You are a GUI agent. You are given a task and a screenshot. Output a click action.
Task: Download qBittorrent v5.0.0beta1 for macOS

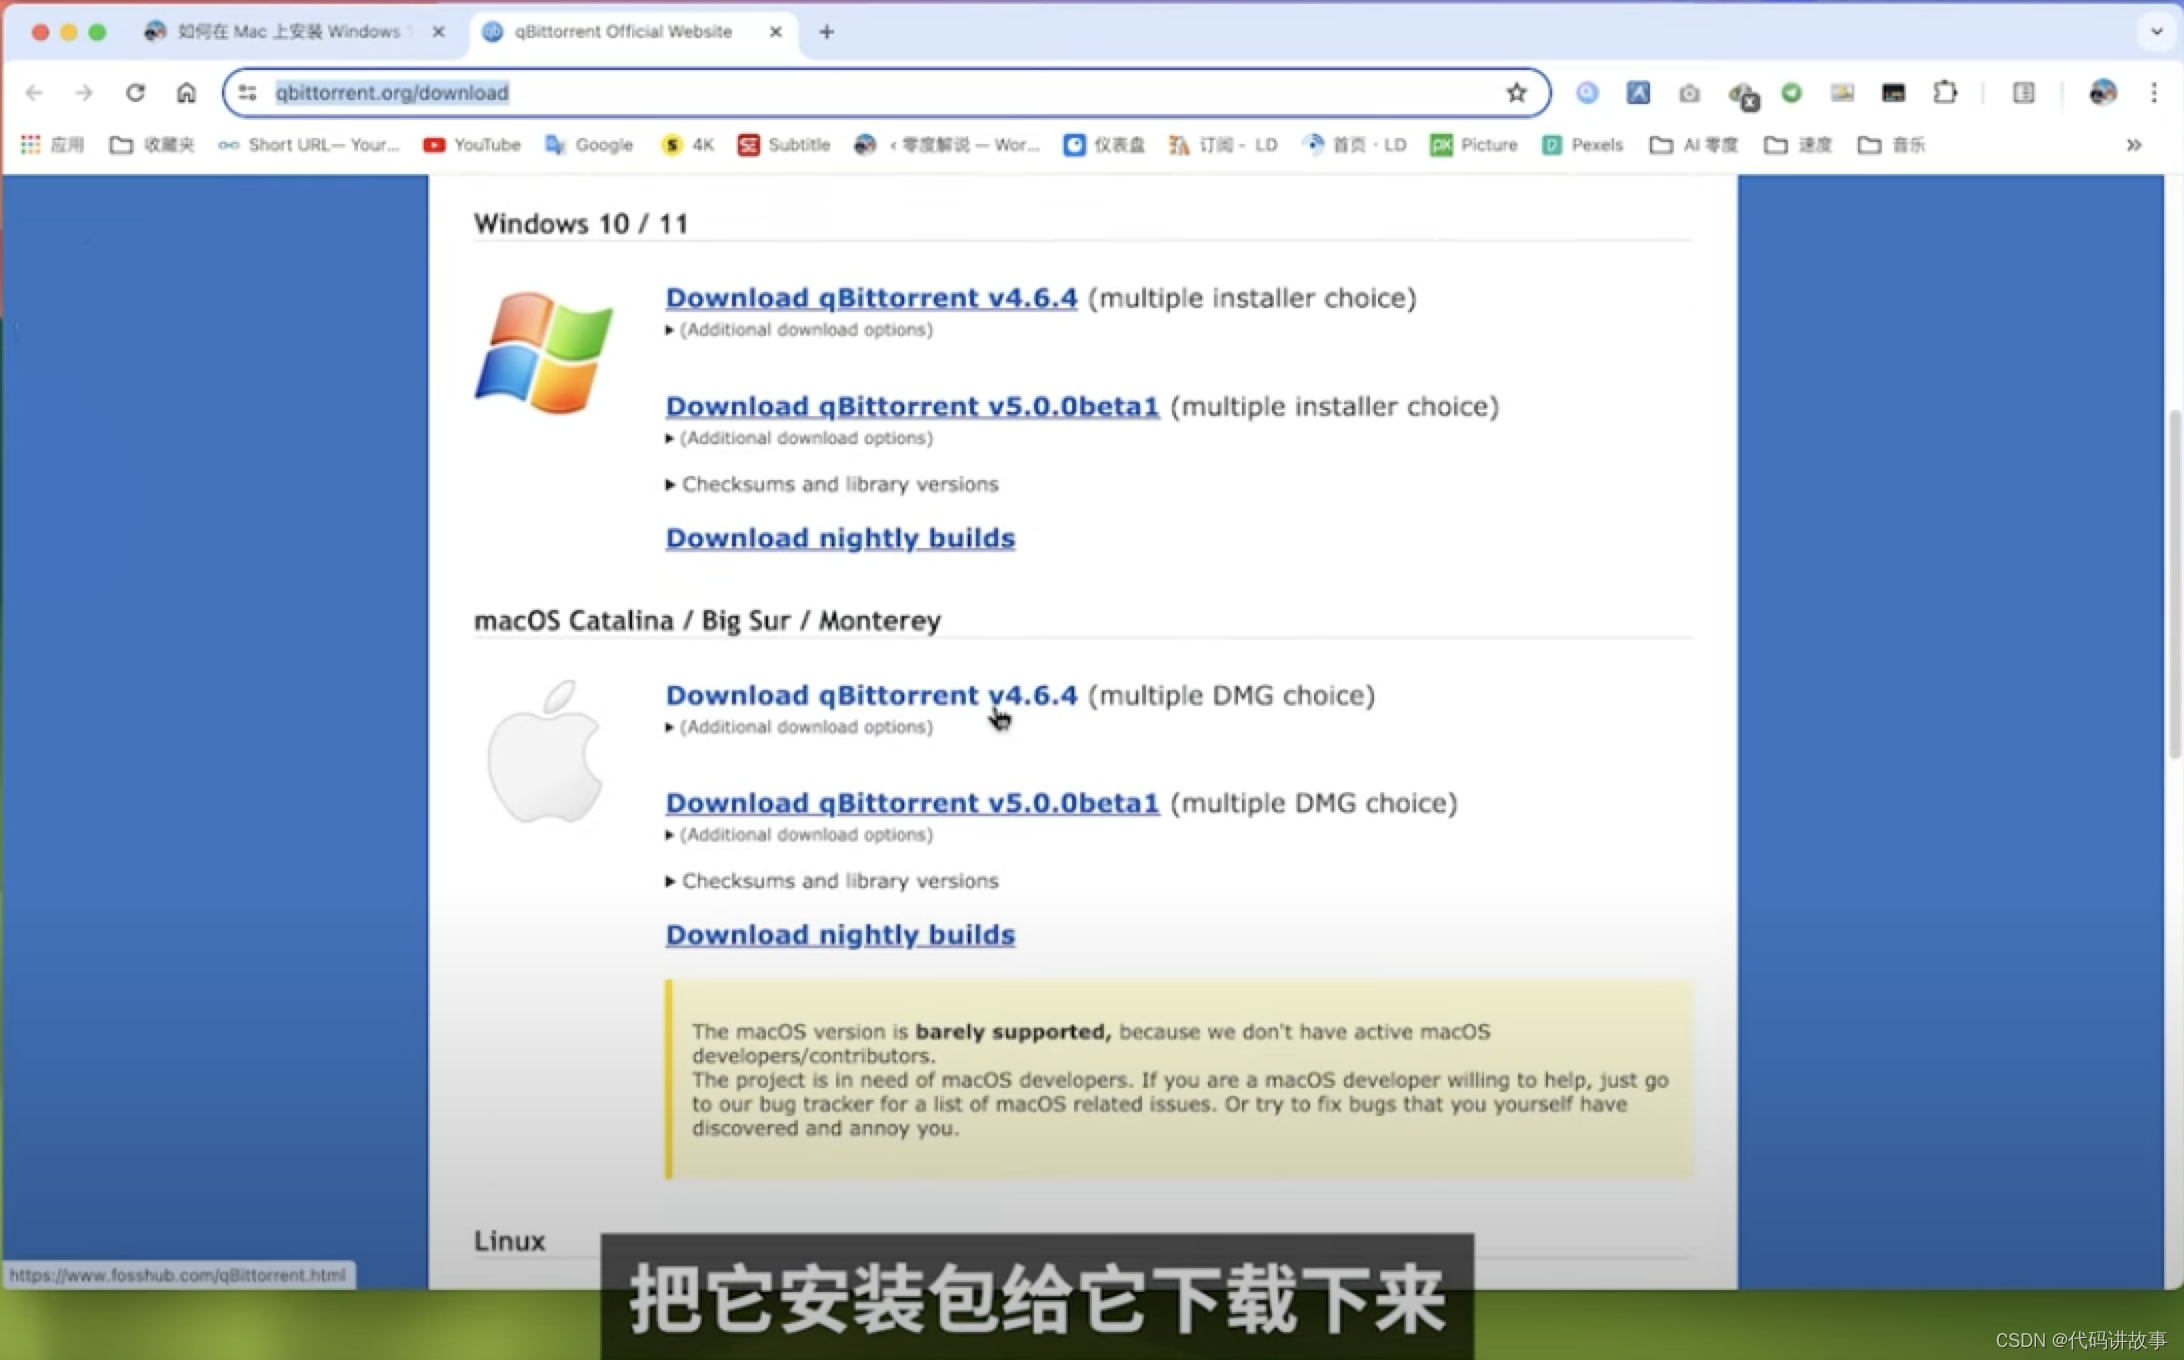912,803
